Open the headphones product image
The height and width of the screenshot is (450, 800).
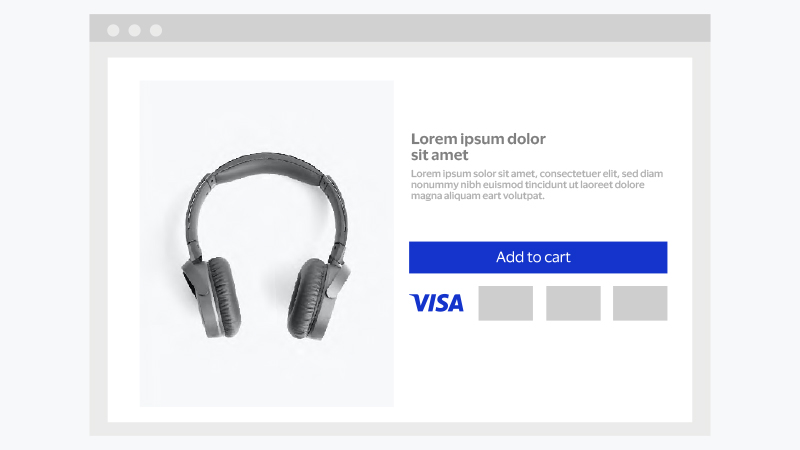pyautogui.click(x=267, y=243)
